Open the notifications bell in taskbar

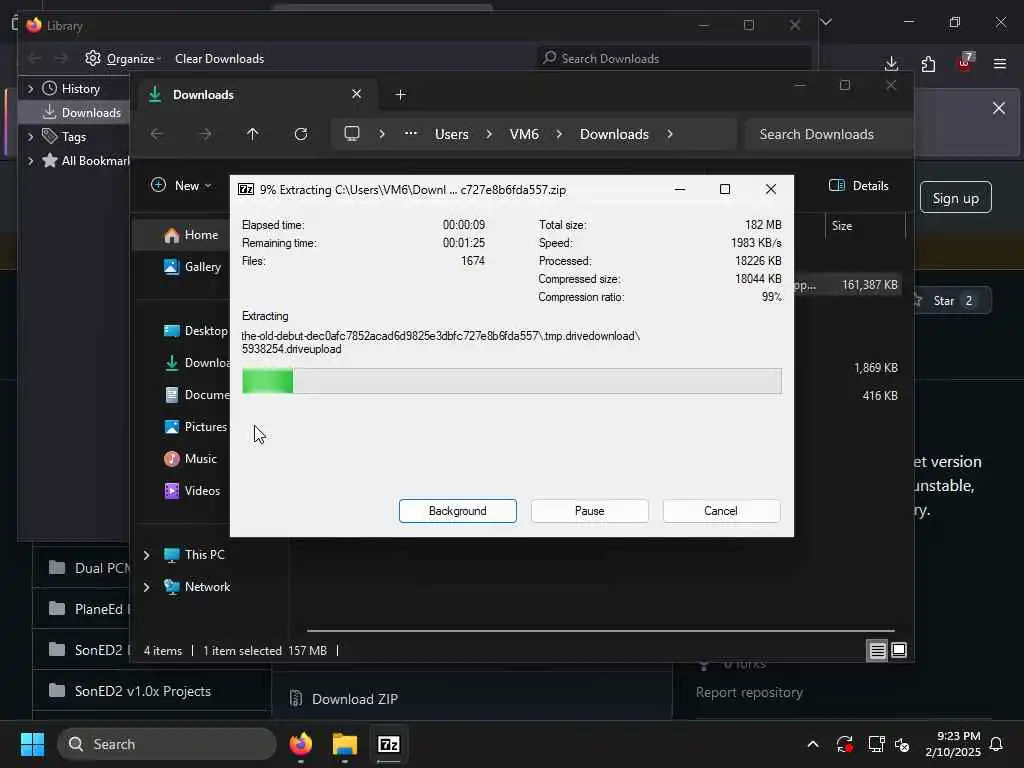point(997,744)
